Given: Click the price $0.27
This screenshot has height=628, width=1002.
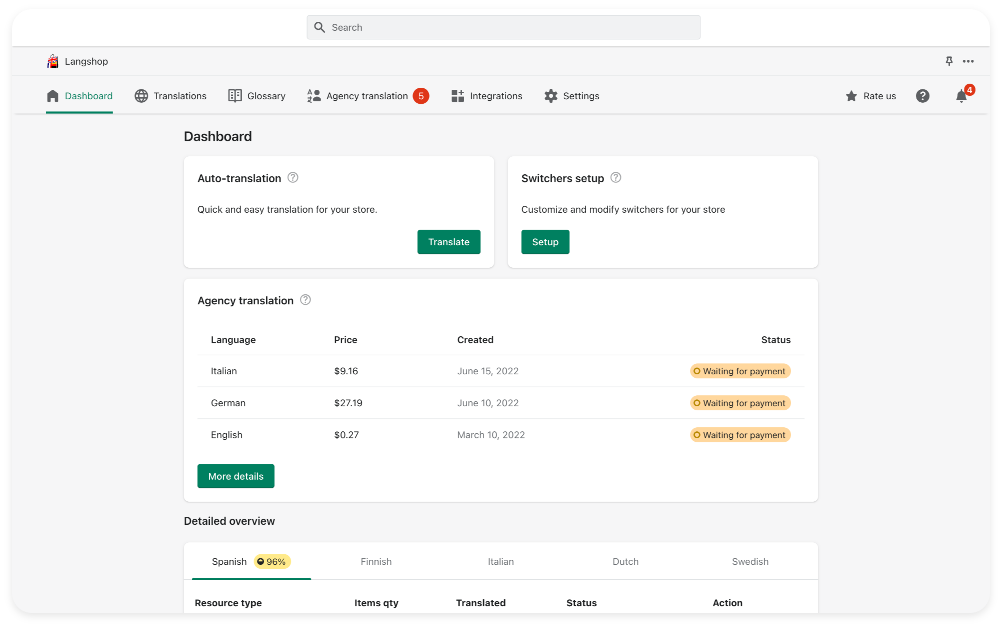Looking at the screenshot, I should [346, 435].
